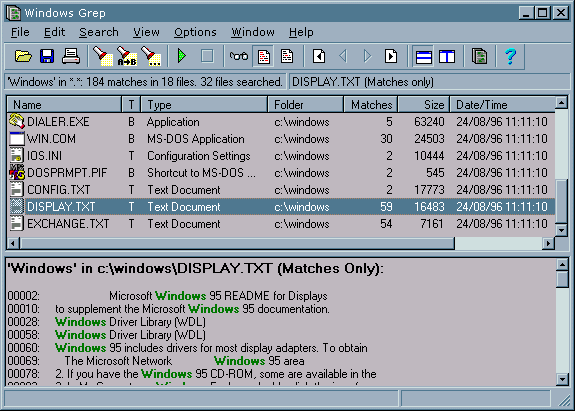Click the file list scroll down arrow
575x411 pixels.
tap(561, 230)
